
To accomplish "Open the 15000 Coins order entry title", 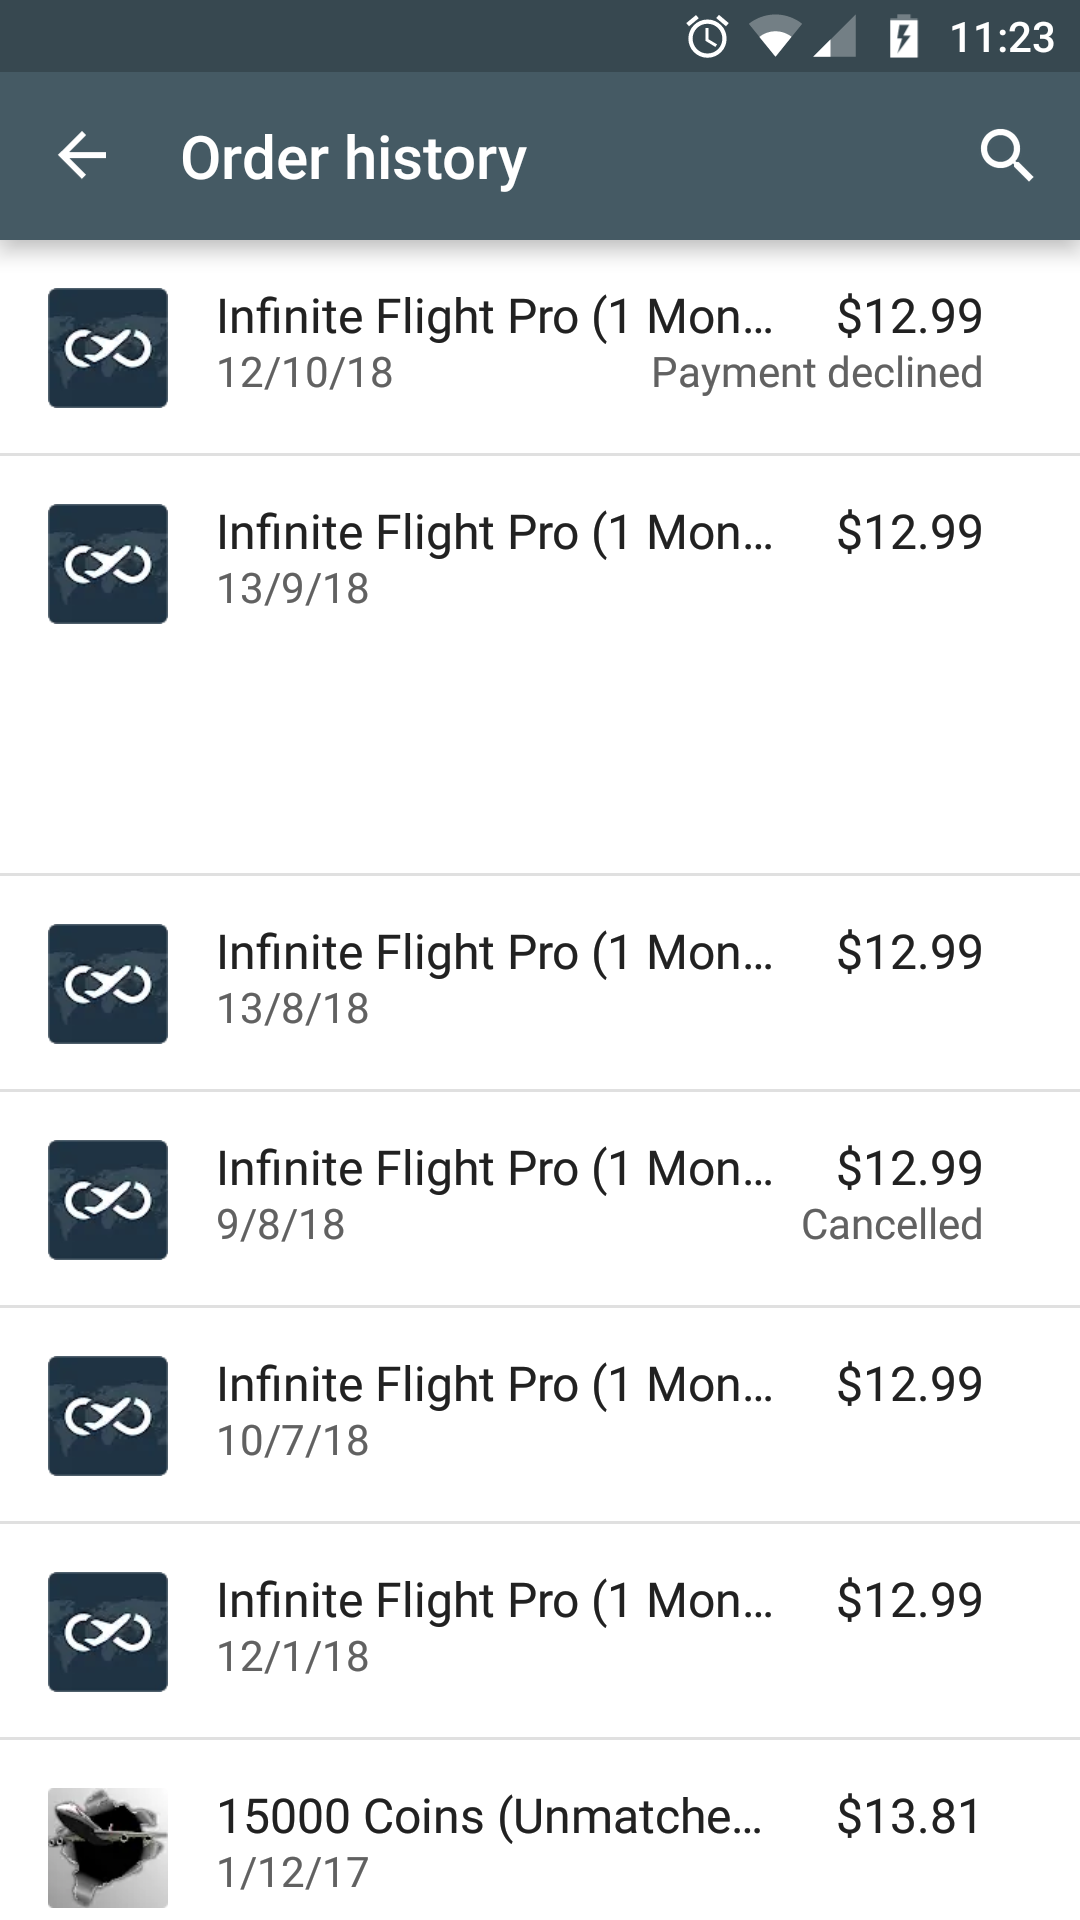I will 489,1817.
